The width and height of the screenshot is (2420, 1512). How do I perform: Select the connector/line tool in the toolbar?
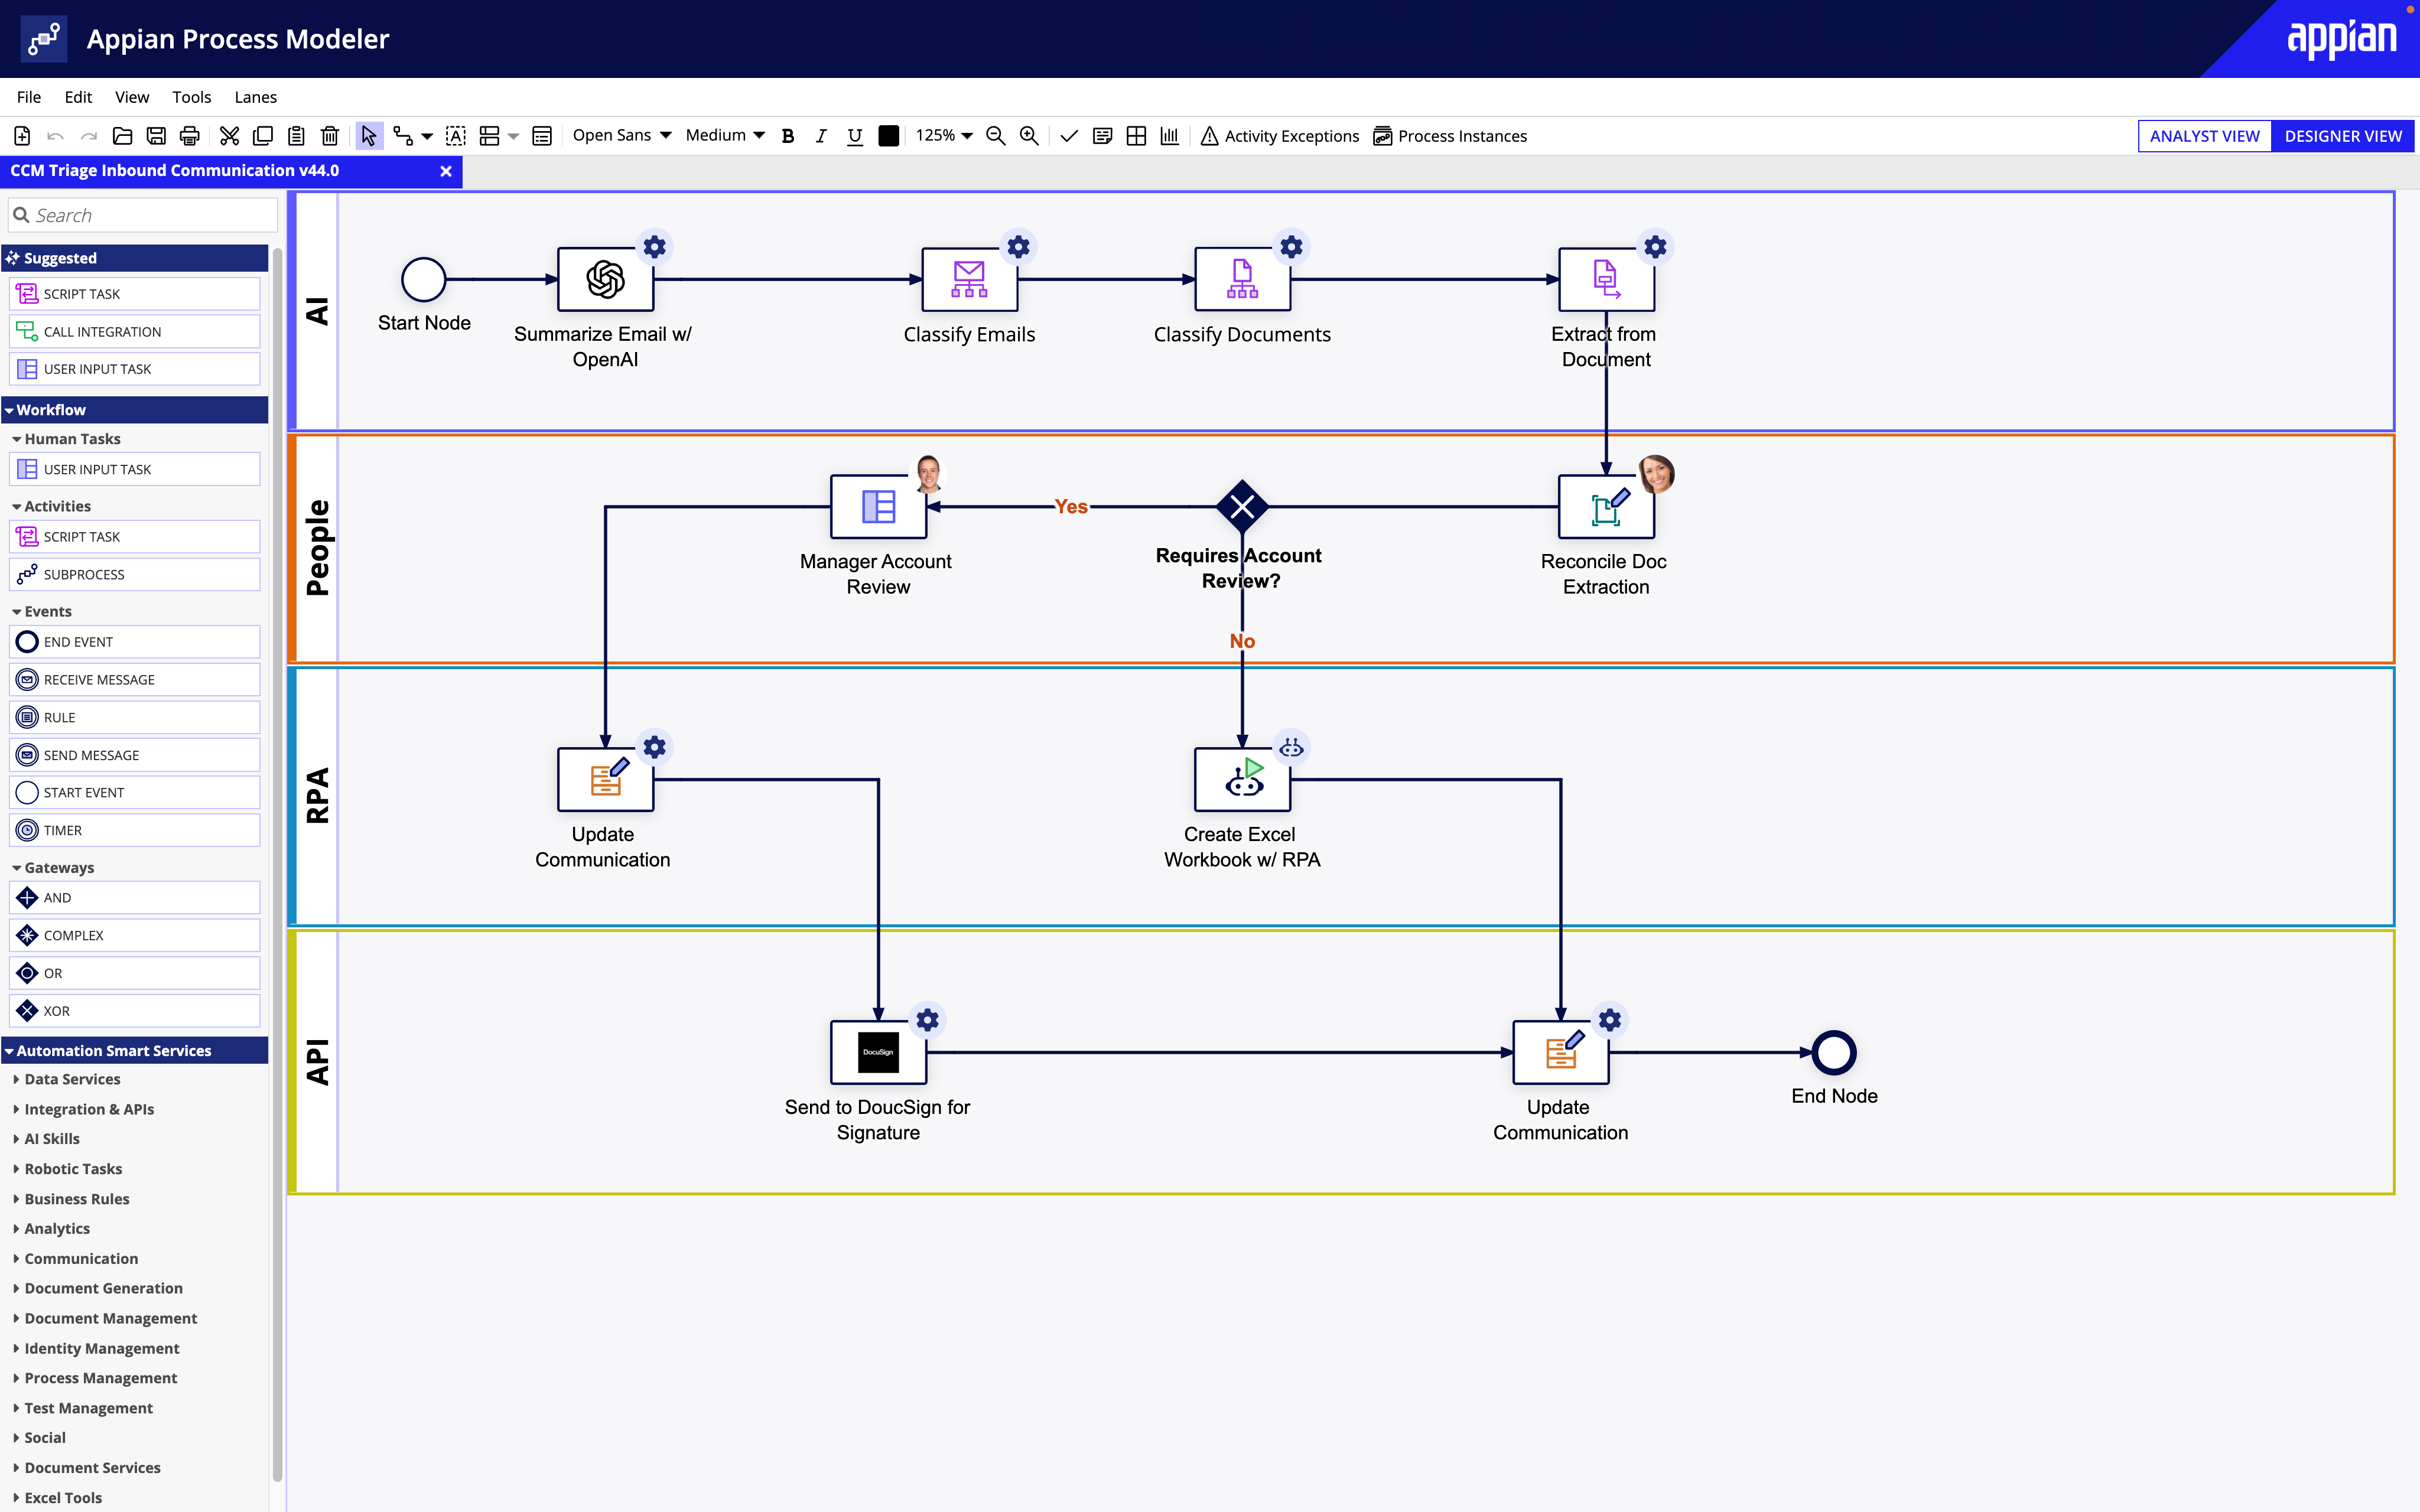click(405, 136)
